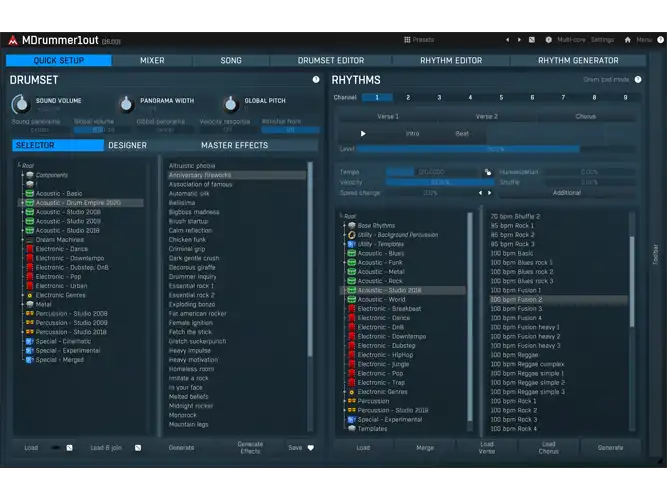Click the Acoustic - Basic drum icon
Image resolution: width=667 pixels, height=500 pixels.
30,193
